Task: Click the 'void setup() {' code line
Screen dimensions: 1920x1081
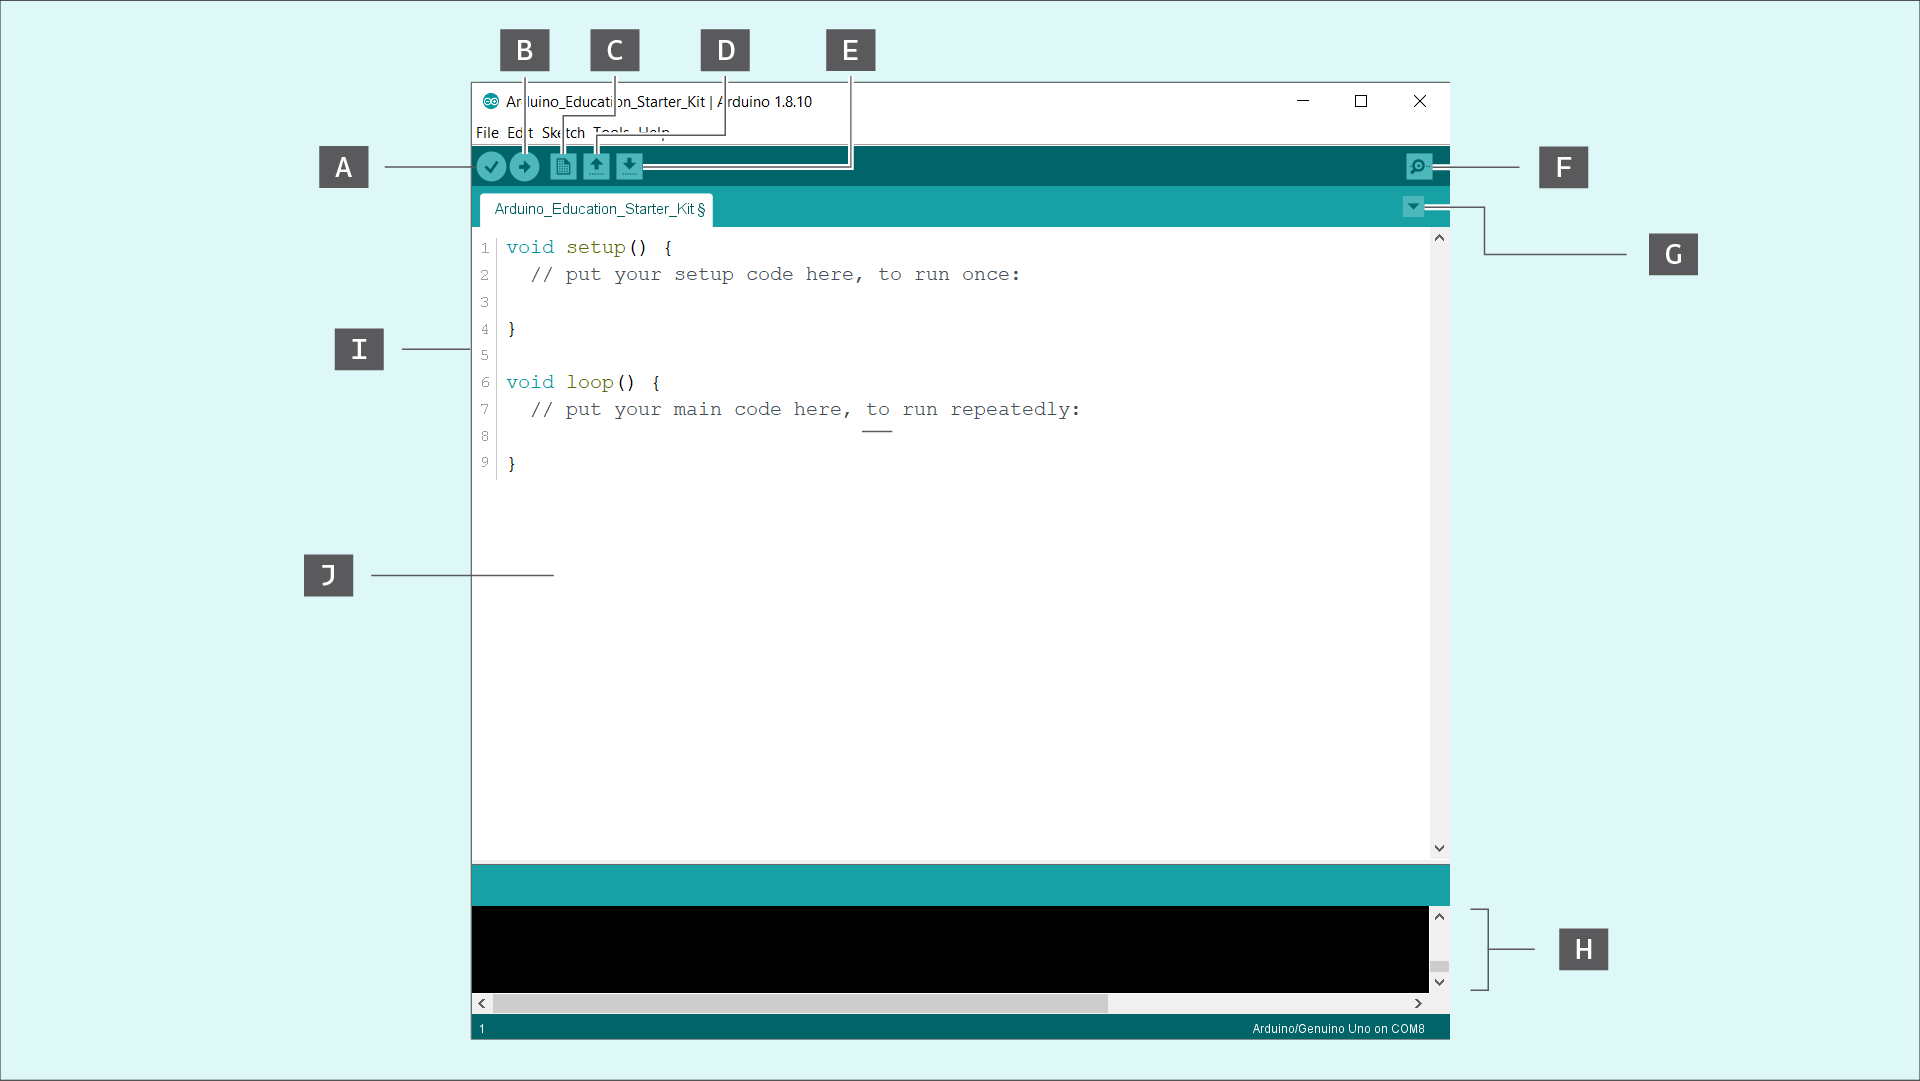Action: pos(589,248)
